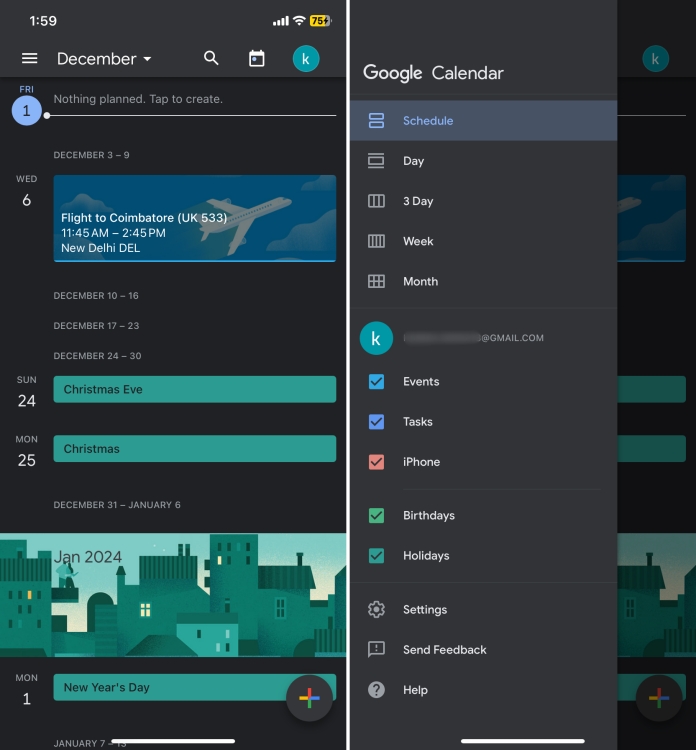Tap the 'DECEMBER 17 – 23' week header
Viewport: 696px width, 750px height.
tap(96, 326)
